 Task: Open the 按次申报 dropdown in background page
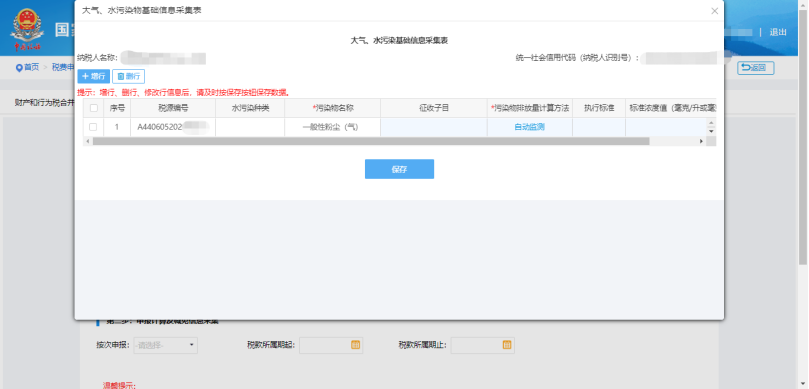165,345
